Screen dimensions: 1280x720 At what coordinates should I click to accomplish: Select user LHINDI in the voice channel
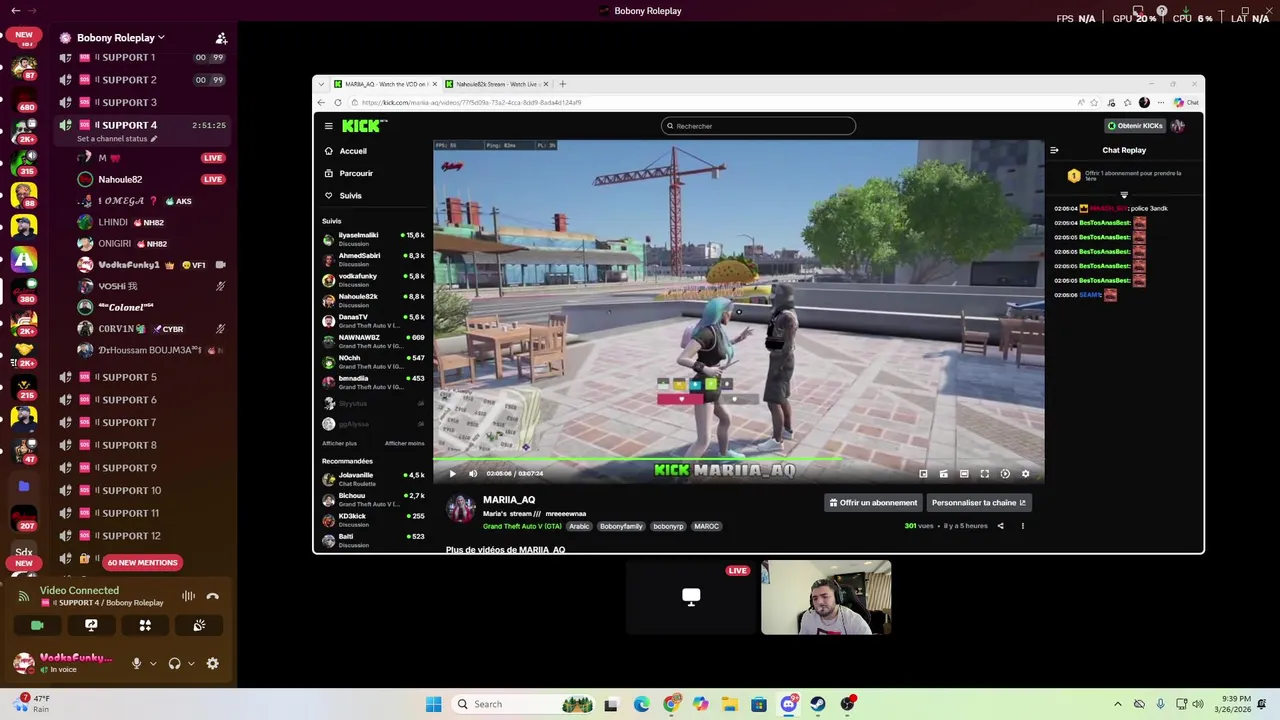coord(150,222)
